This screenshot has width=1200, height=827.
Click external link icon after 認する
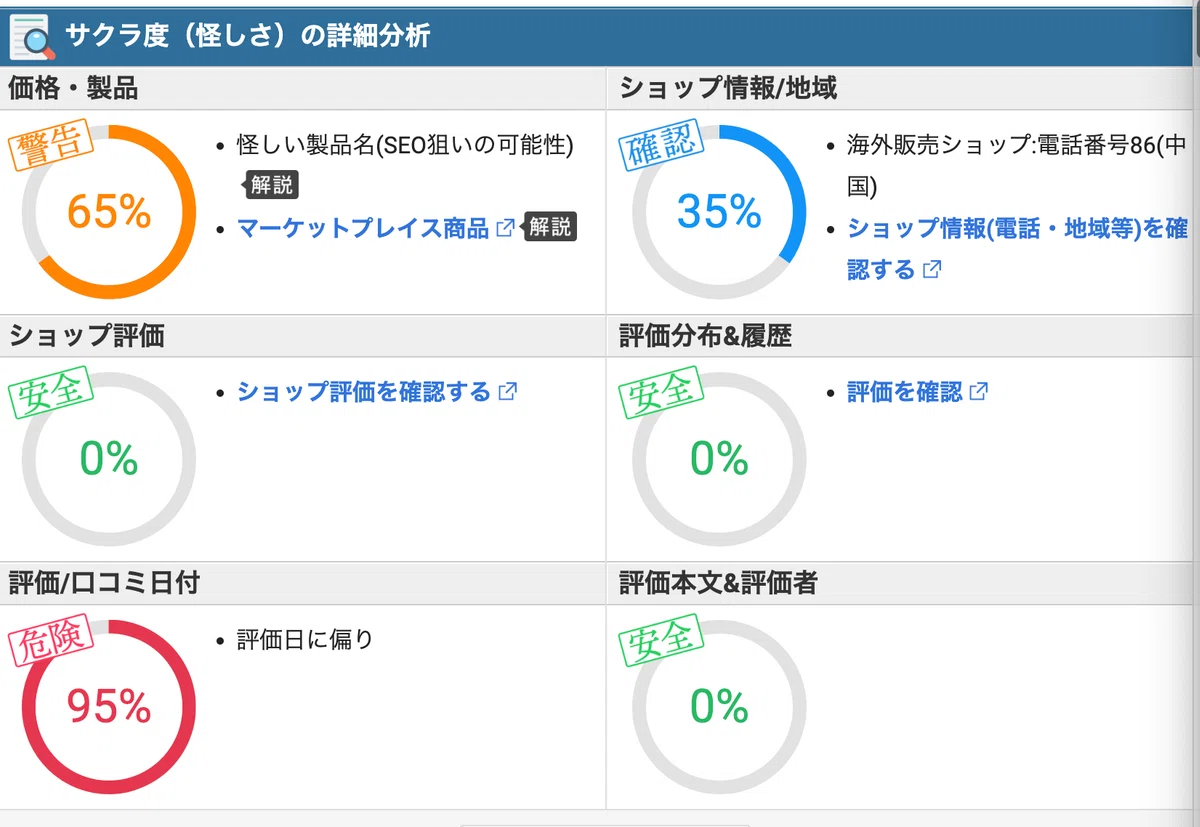coord(931,269)
